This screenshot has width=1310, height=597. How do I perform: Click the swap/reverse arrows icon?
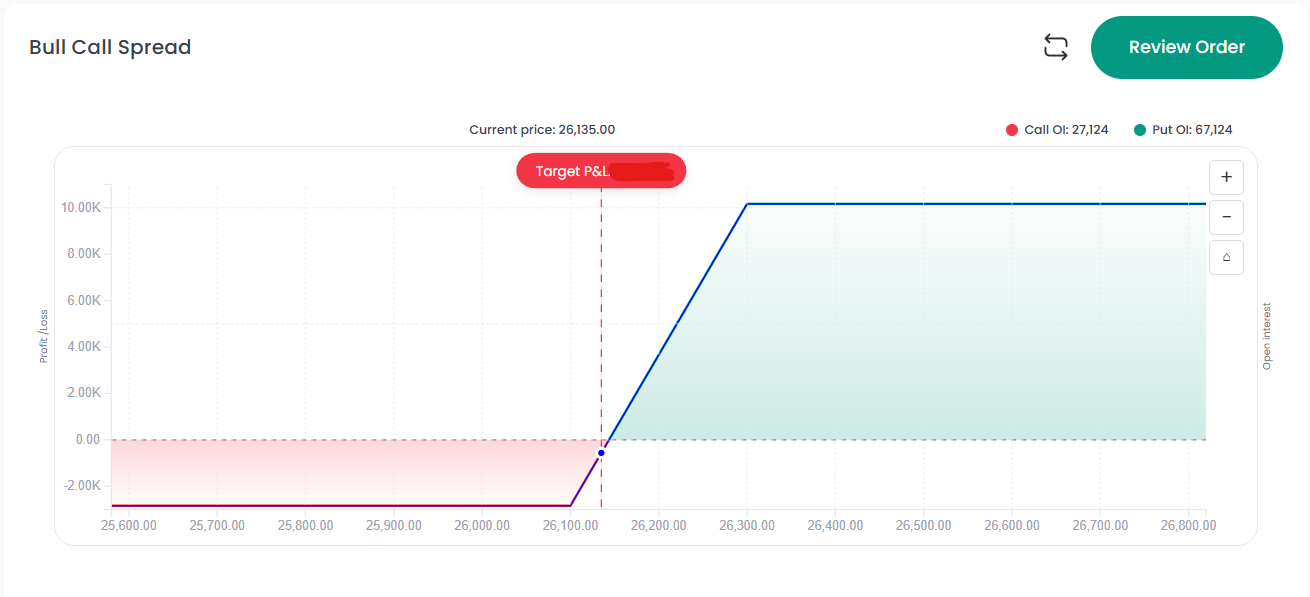click(x=1056, y=47)
